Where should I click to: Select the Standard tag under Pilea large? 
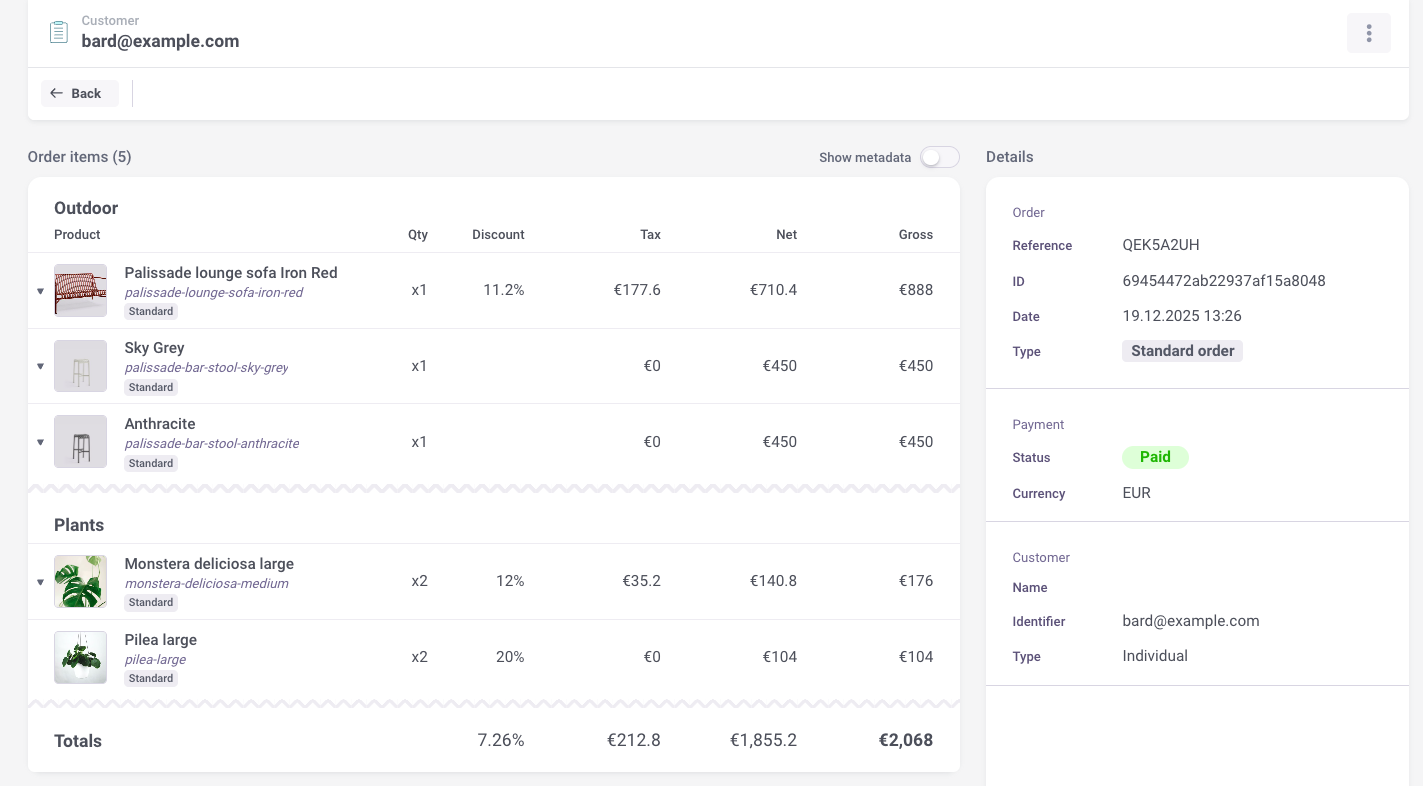tap(150, 678)
